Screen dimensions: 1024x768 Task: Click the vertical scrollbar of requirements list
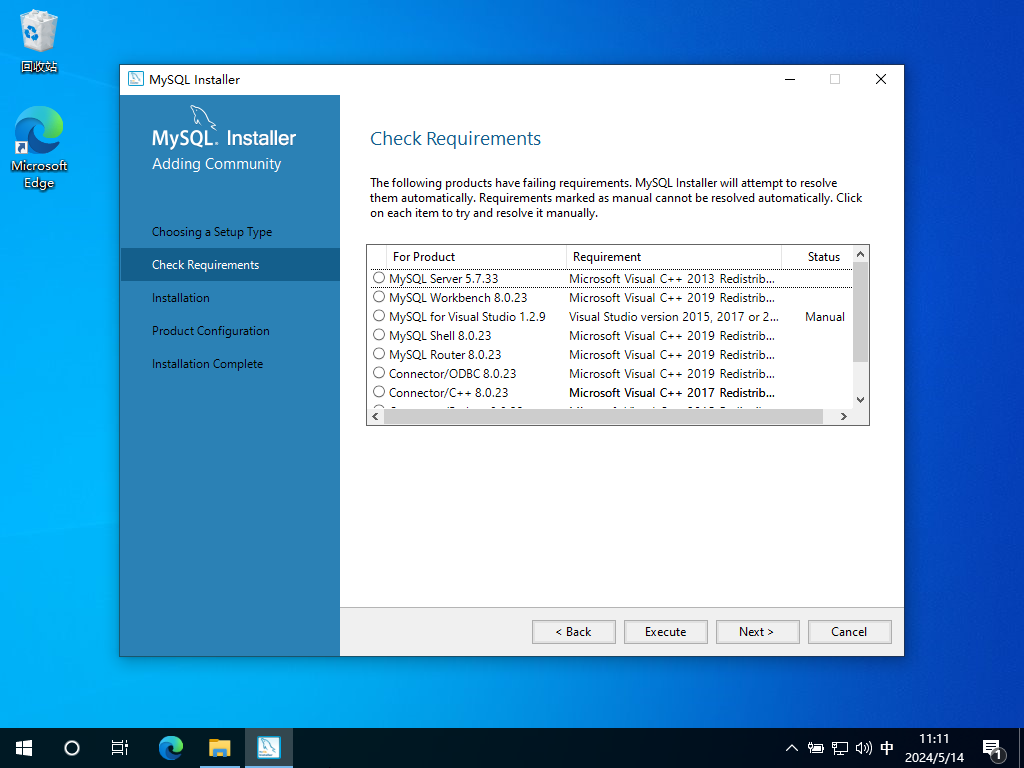tap(860, 312)
